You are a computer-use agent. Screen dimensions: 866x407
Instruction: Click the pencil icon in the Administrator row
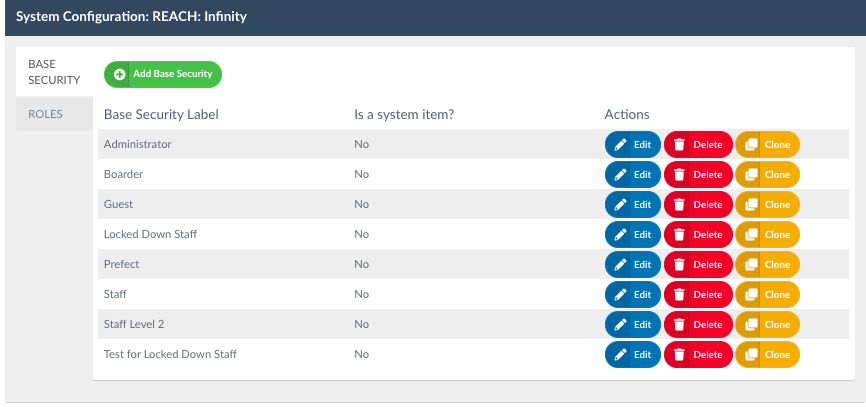point(620,145)
